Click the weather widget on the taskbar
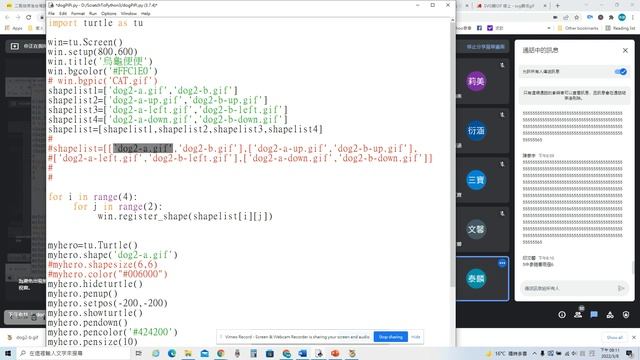 (x=506, y=353)
